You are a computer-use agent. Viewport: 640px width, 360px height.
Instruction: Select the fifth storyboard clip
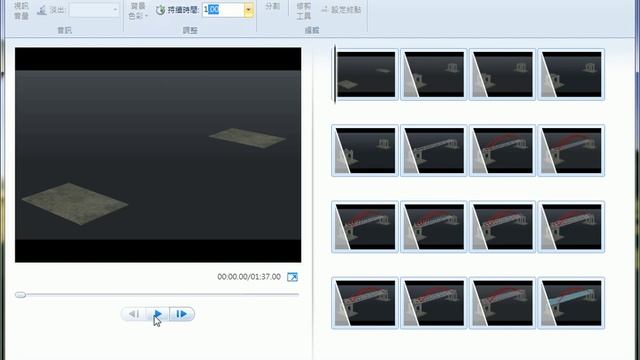click(365, 151)
